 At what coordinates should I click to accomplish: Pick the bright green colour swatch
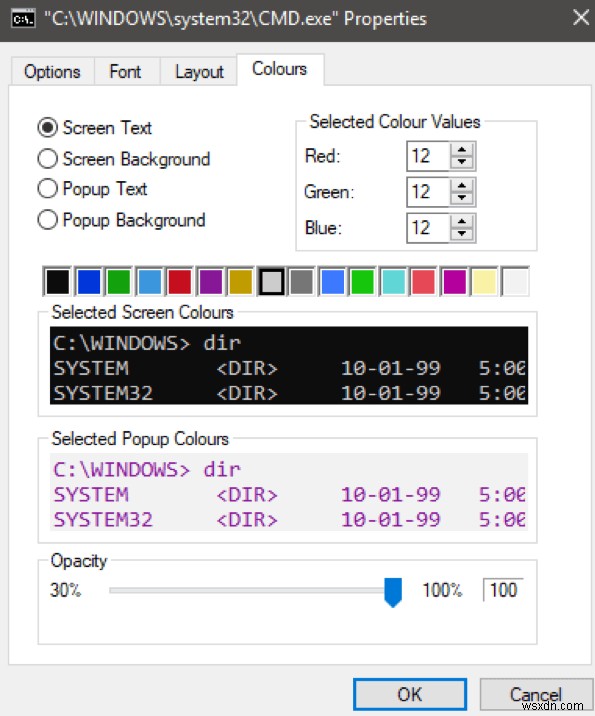pyautogui.click(x=363, y=281)
